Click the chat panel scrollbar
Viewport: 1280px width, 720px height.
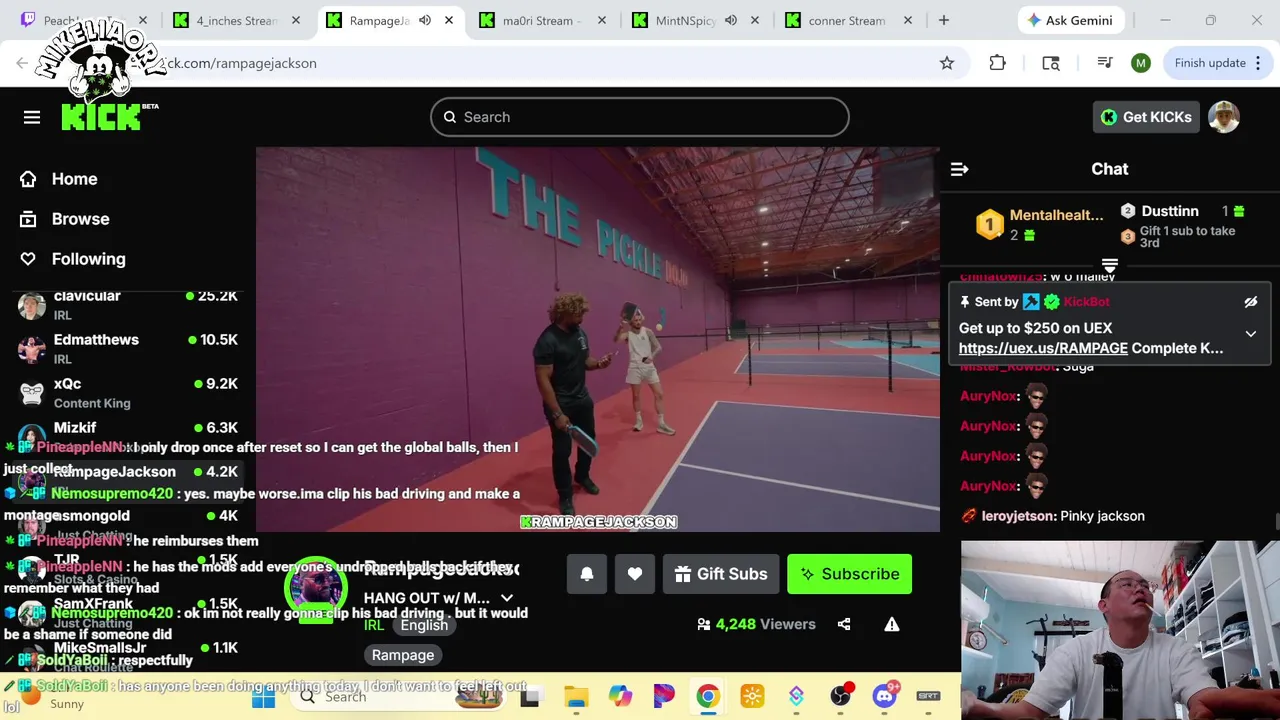pyautogui.click(x=1275, y=521)
